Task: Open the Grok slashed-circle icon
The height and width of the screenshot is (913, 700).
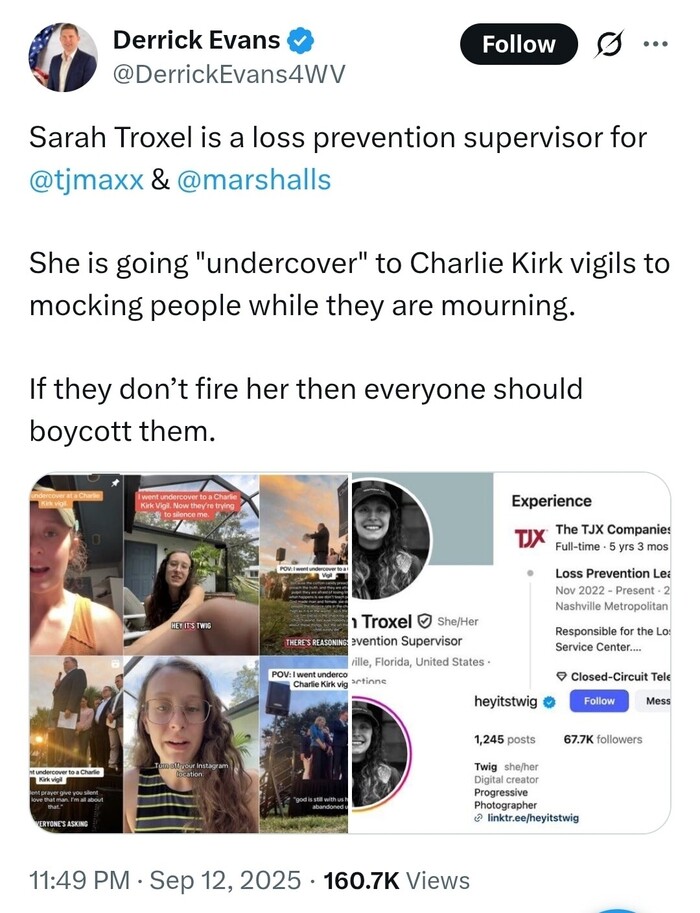Action: click(608, 44)
